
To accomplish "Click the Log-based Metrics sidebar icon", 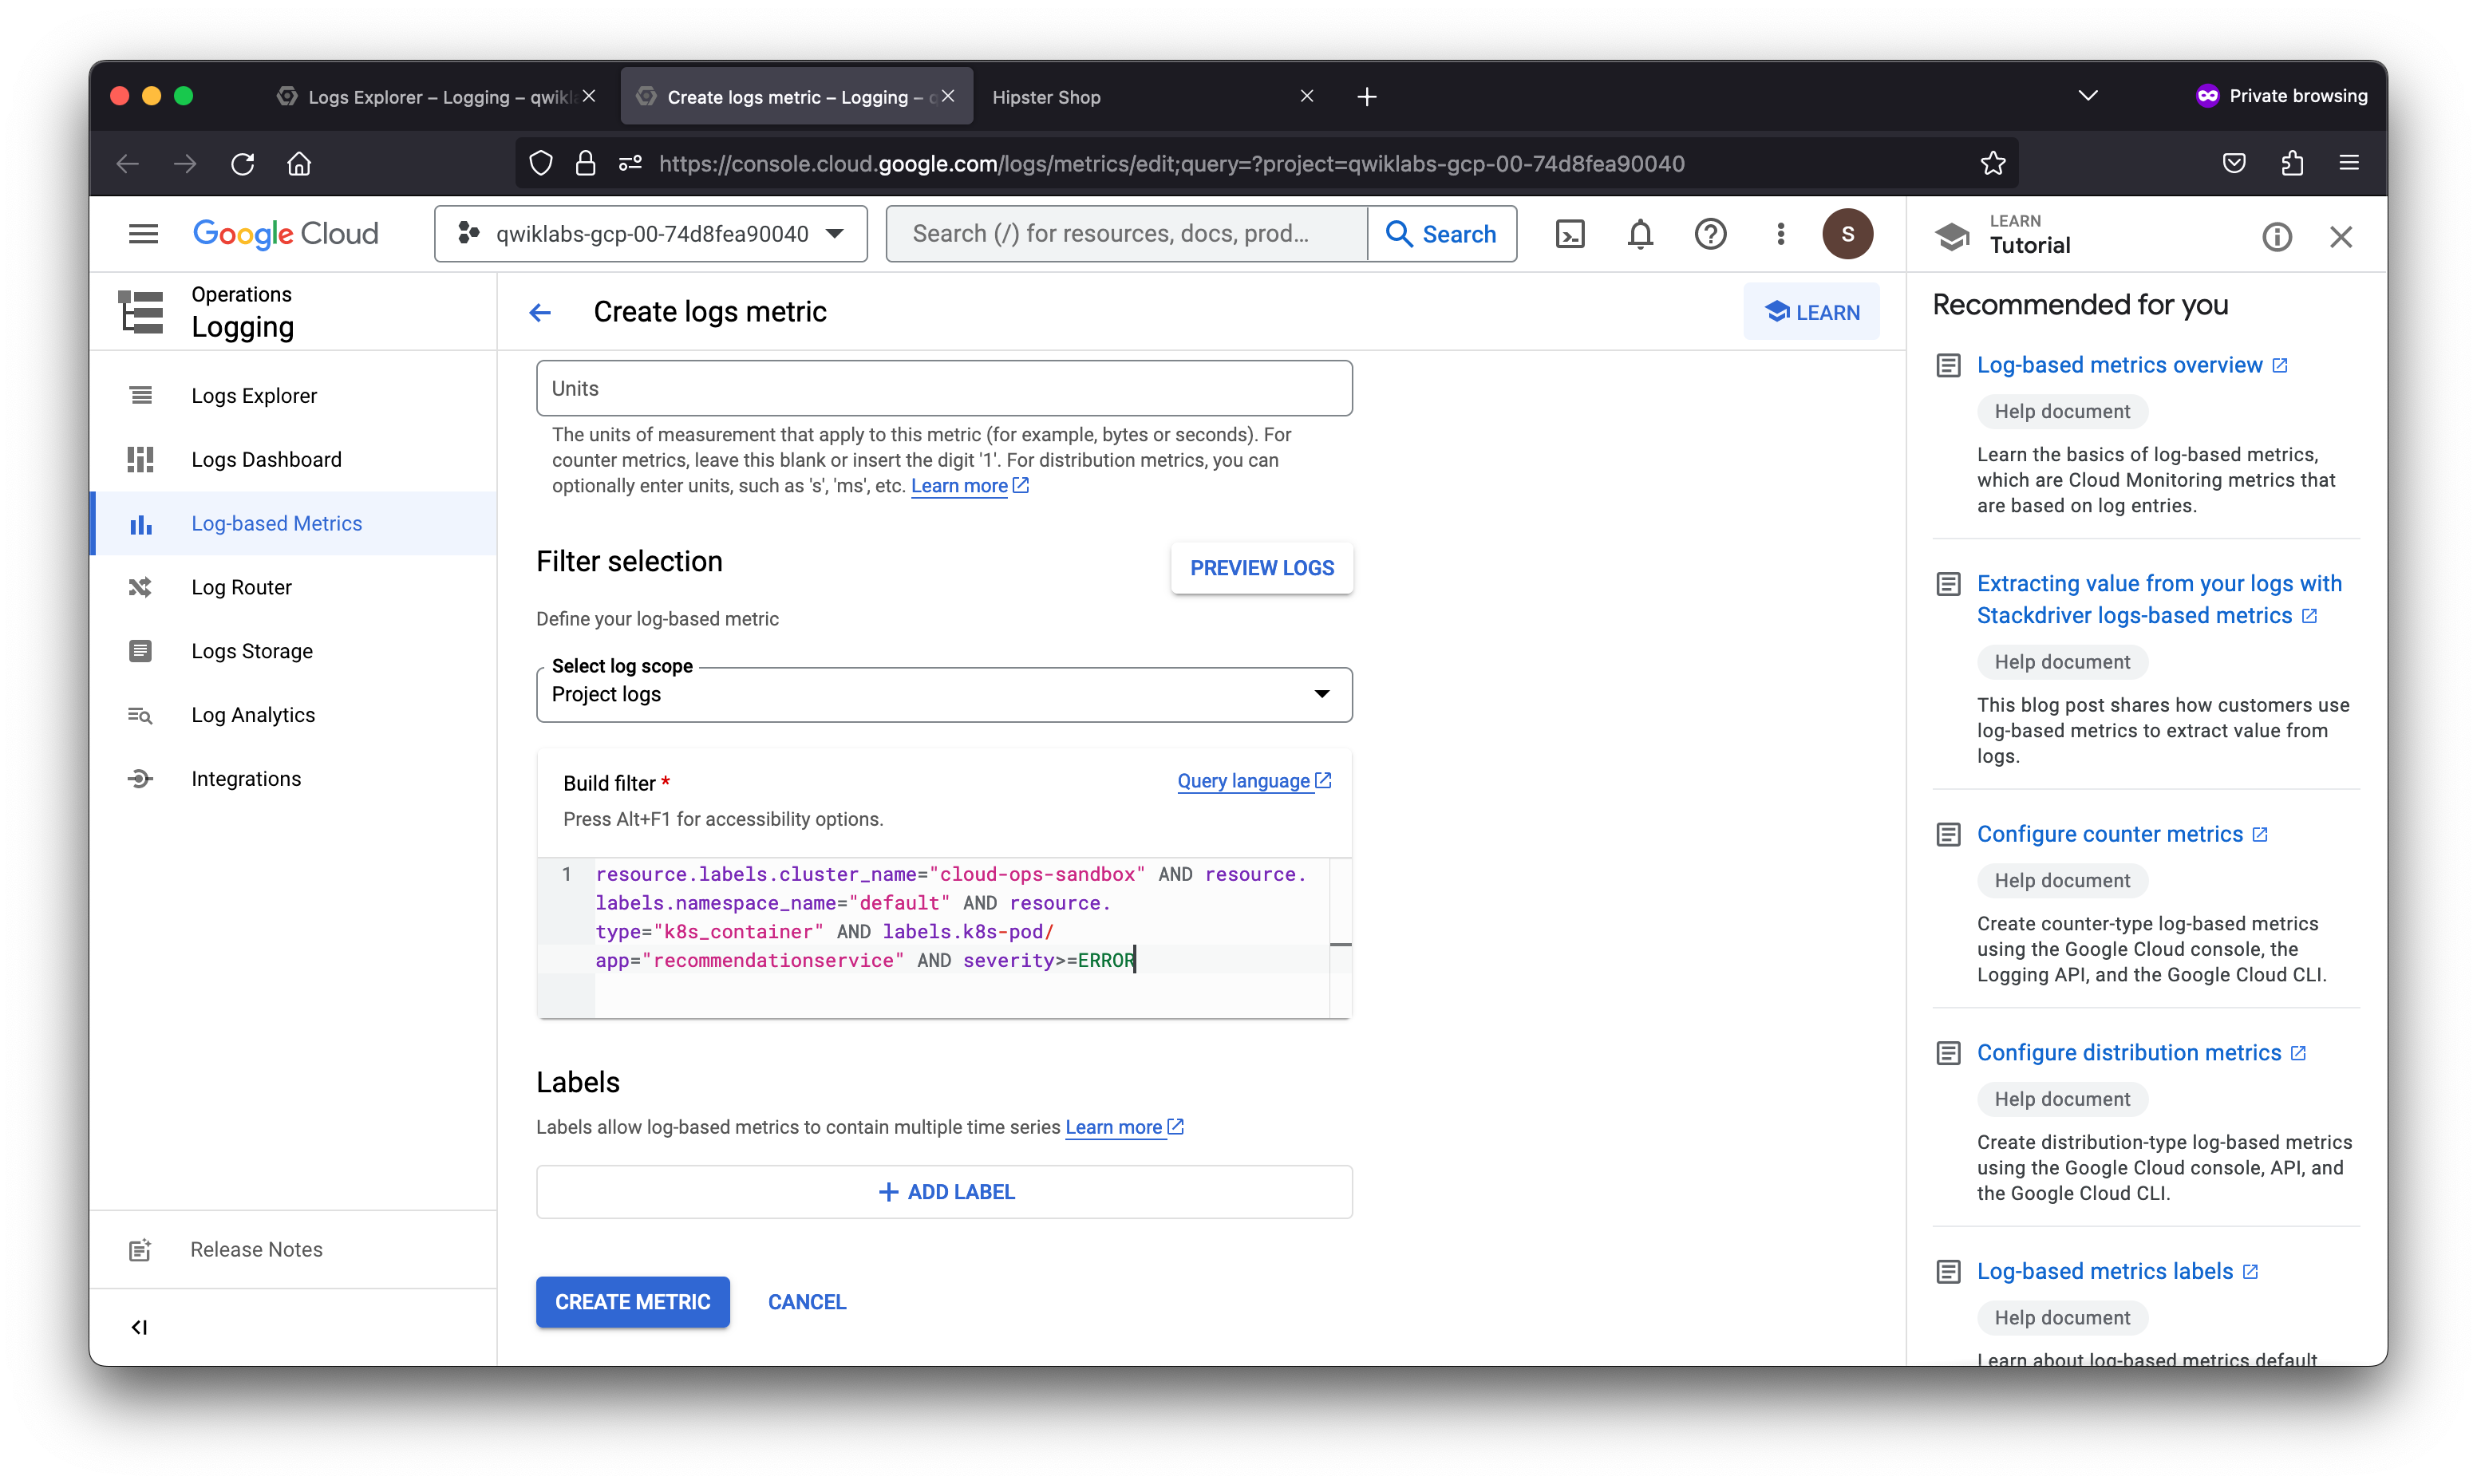I will 141,523.
